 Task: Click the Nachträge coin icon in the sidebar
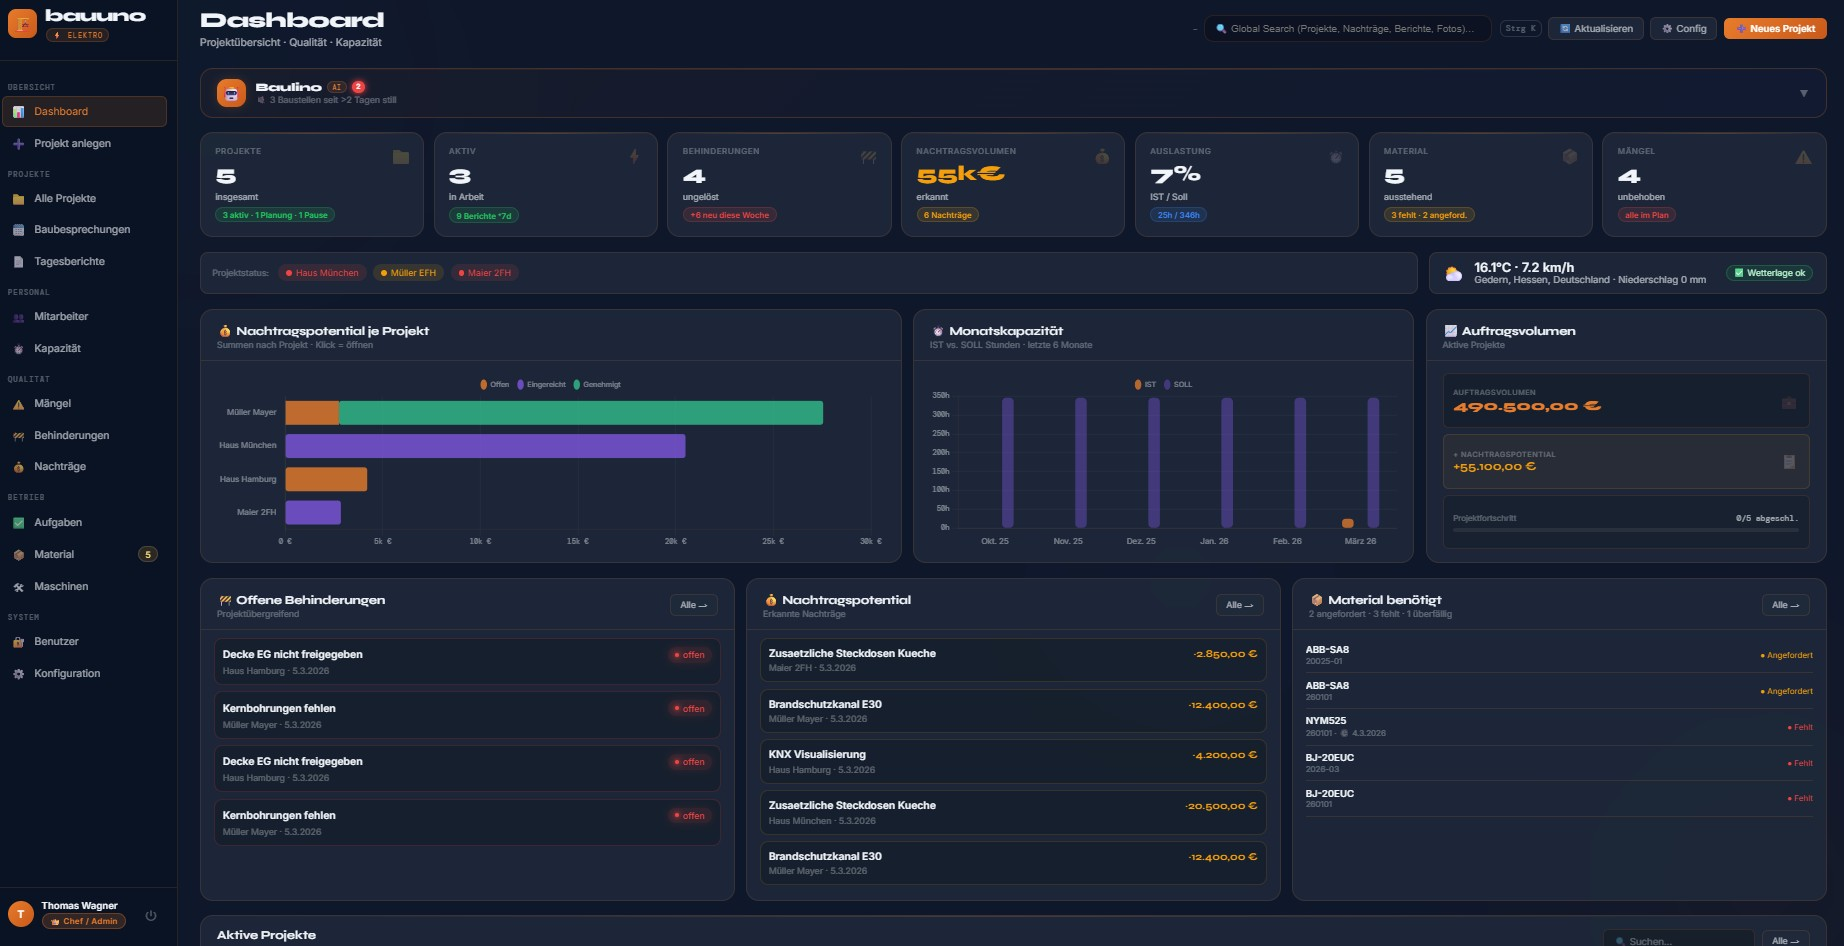tap(19, 466)
